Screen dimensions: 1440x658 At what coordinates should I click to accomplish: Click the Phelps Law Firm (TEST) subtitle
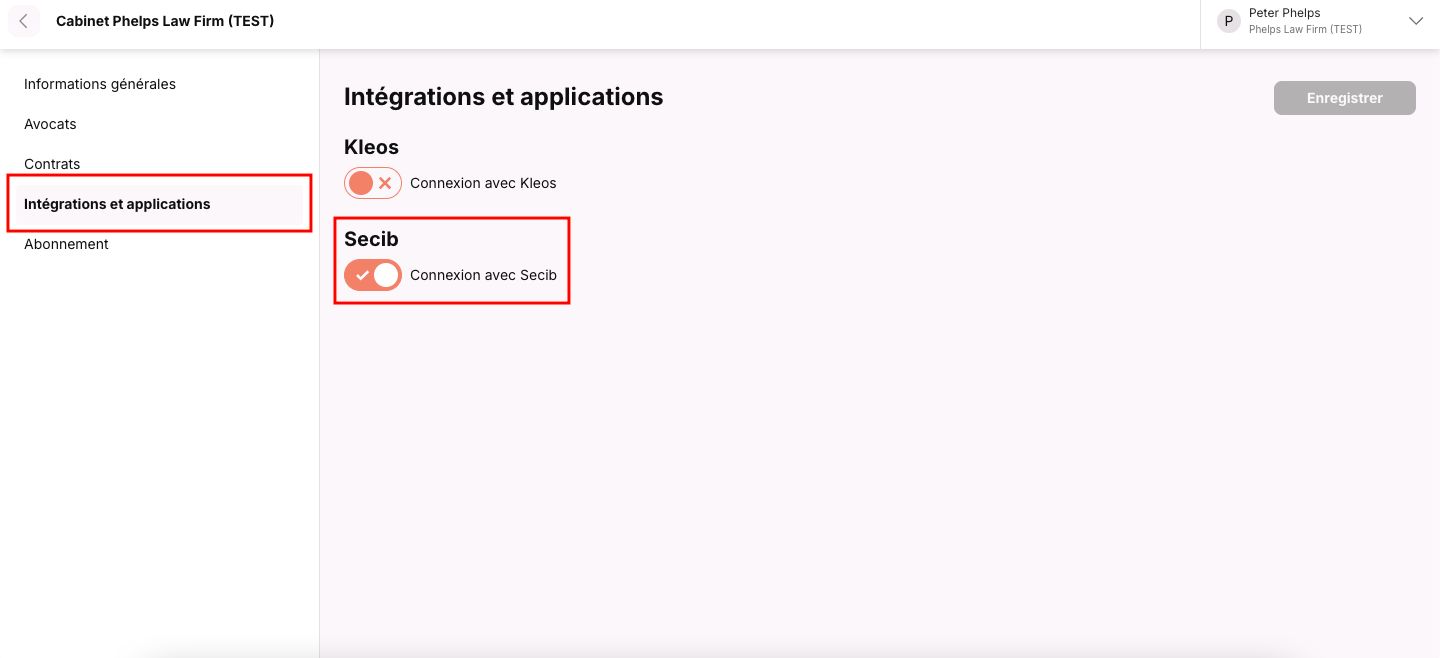(1305, 30)
